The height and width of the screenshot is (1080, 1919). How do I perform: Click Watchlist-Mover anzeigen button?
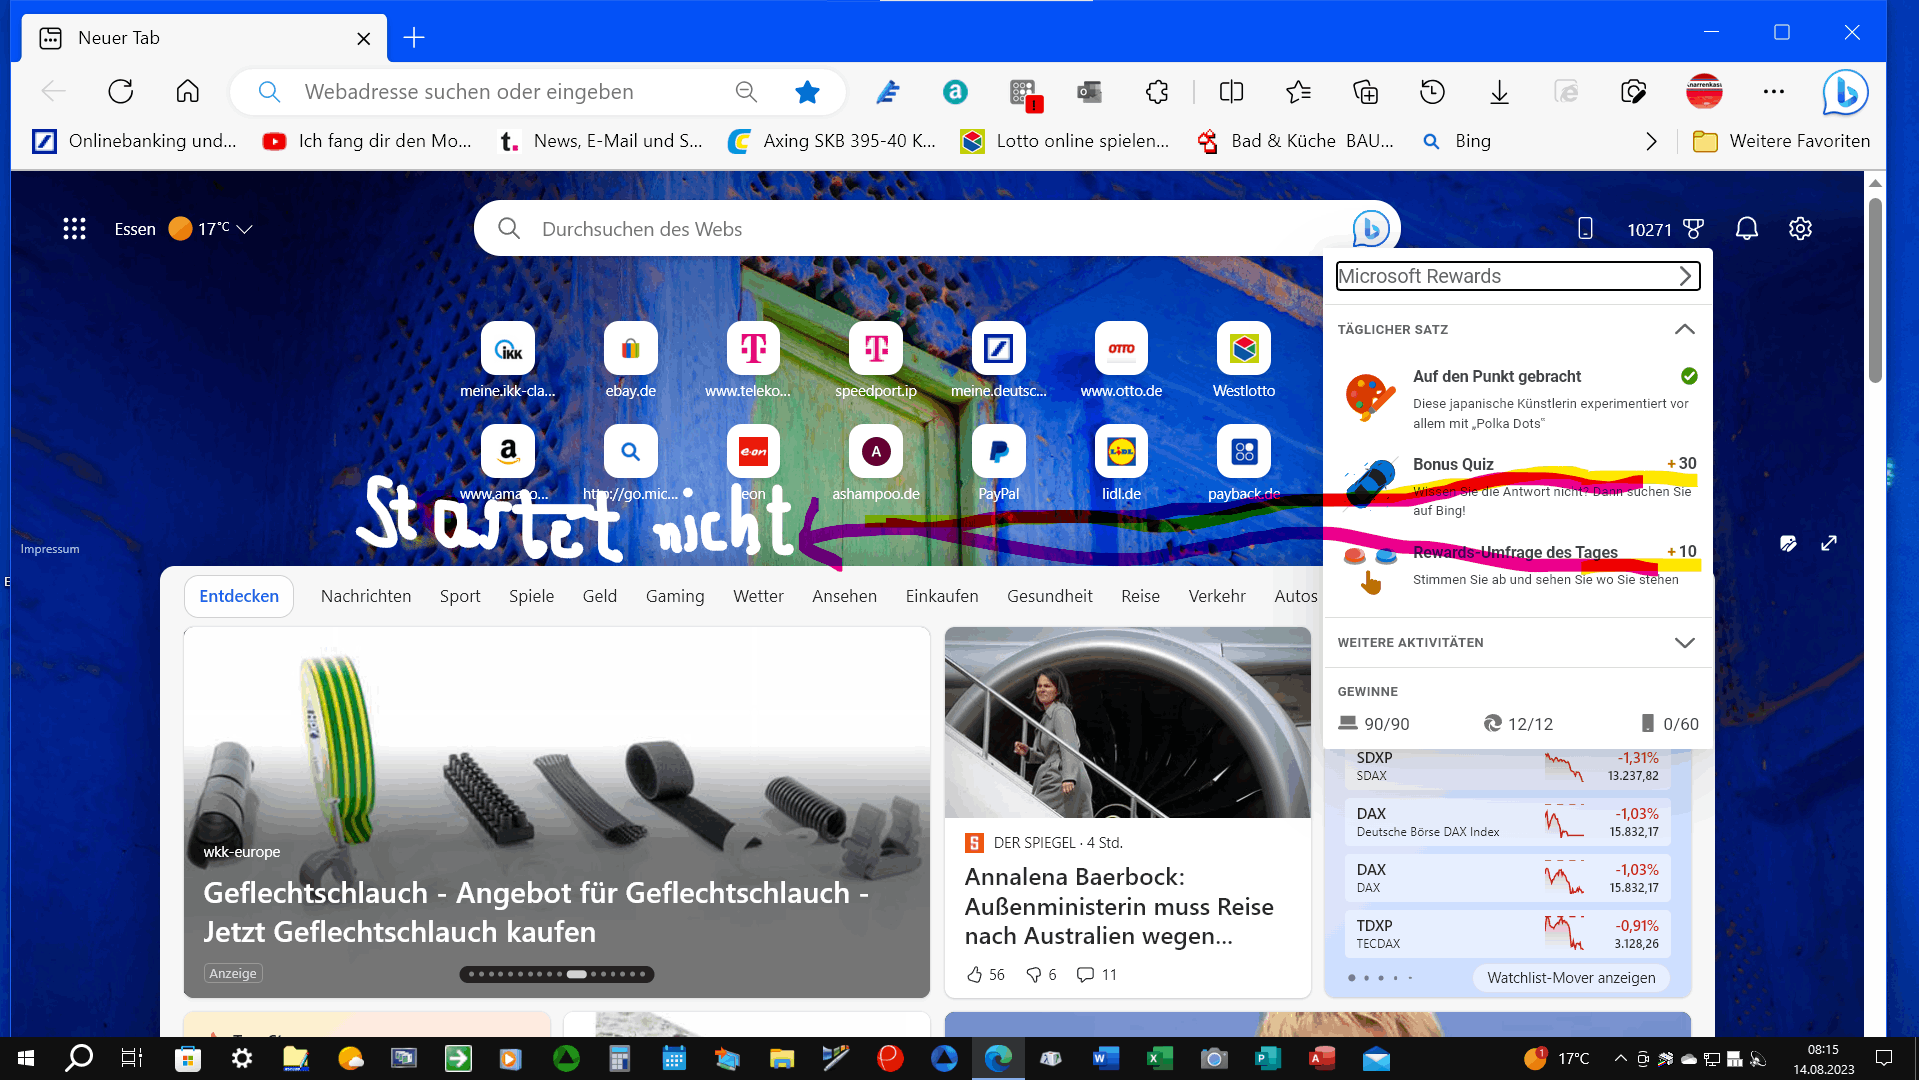pyautogui.click(x=1571, y=978)
